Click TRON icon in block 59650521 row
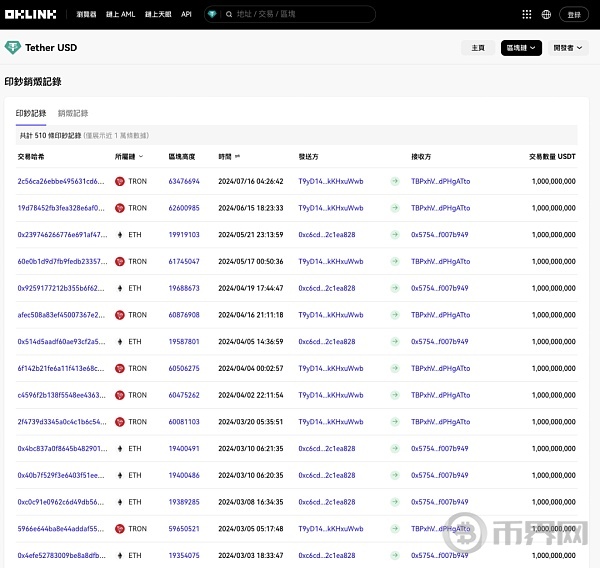The width and height of the screenshot is (600, 568). click(120, 529)
